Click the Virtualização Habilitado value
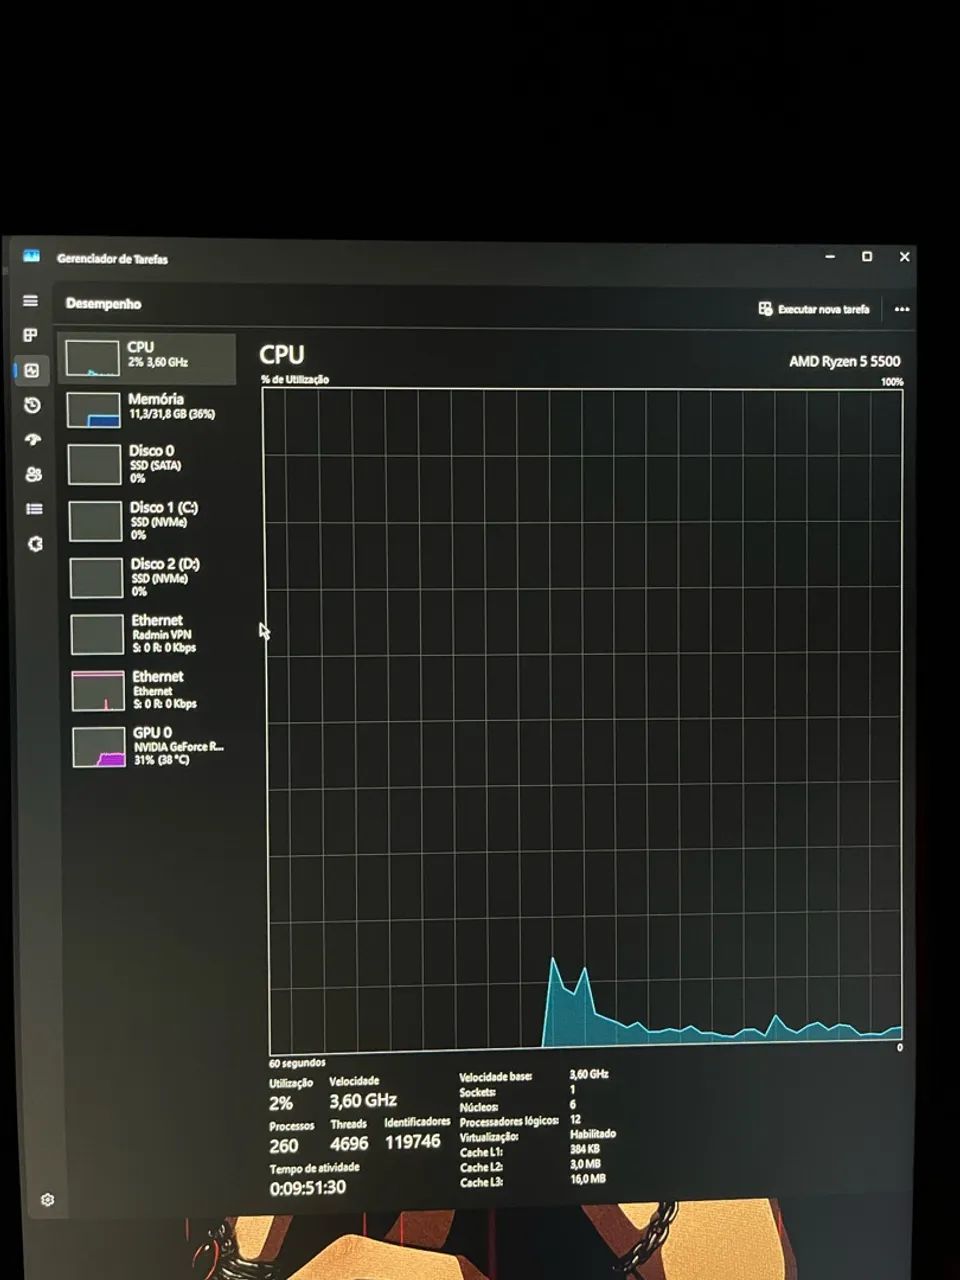The width and height of the screenshot is (960, 1280). click(x=593, y=1134)
